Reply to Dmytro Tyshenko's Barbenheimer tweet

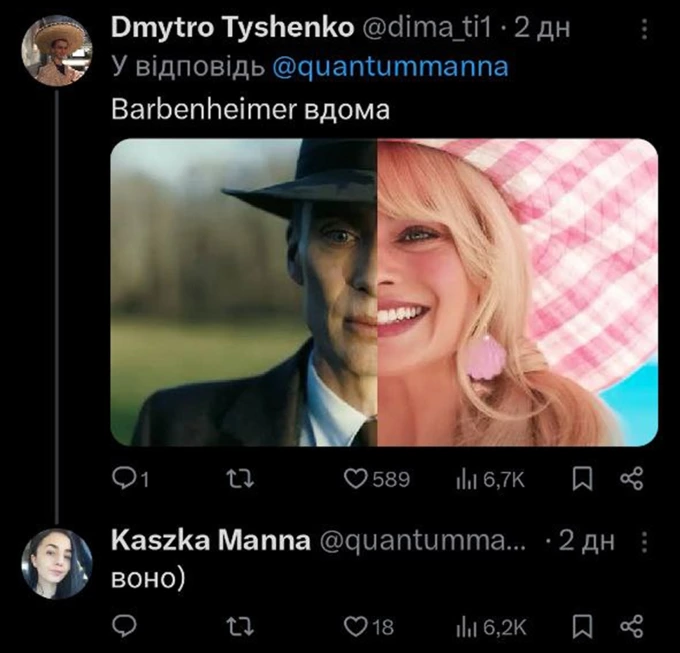(x=124, y=480)
